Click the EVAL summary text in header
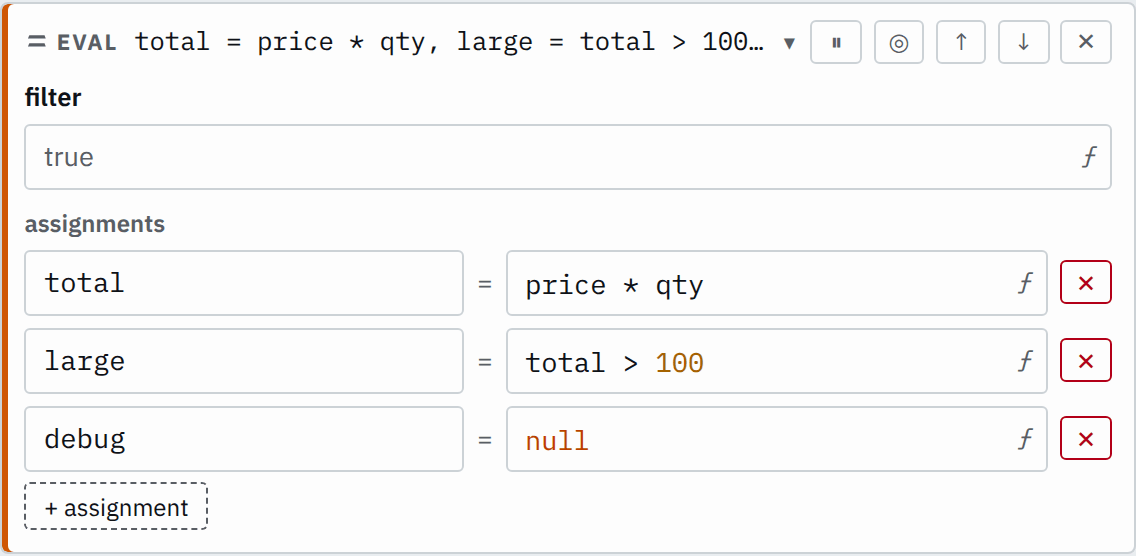Image resolution: width=1136 pixels, height=556 pixels. 449,42
